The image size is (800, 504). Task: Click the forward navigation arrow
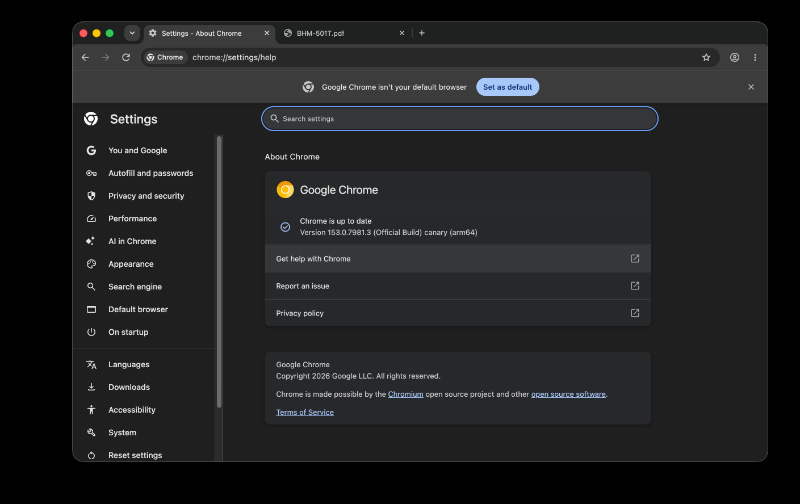tap(106, 58)
